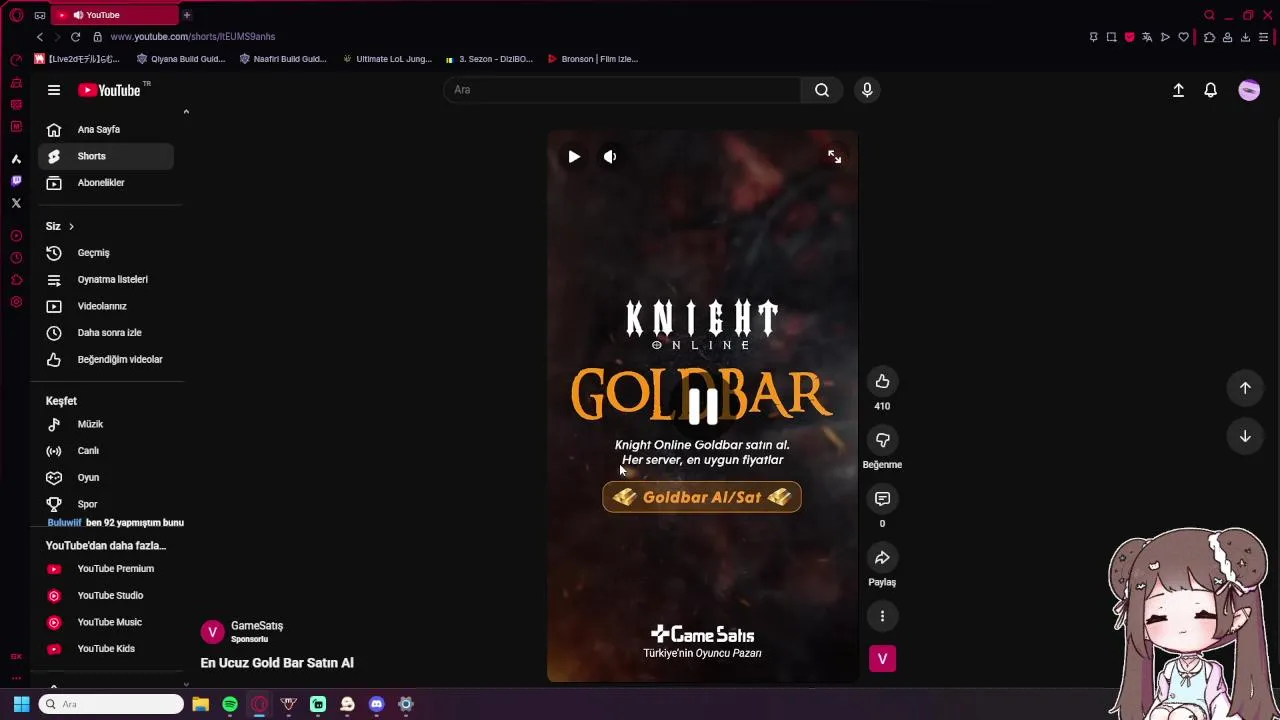Open Daha sonra izle list
This screenshot has height=720, width=1280.
(x=106, y=333)
